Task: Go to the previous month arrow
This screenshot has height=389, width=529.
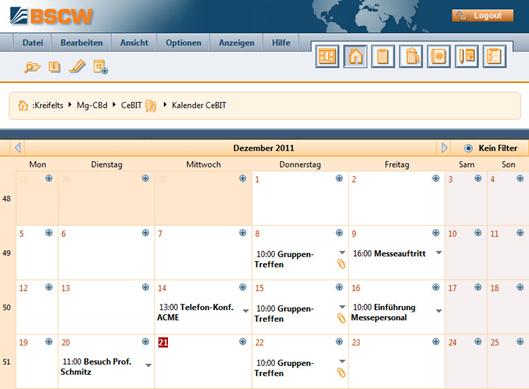Action: tap(18, 147)
